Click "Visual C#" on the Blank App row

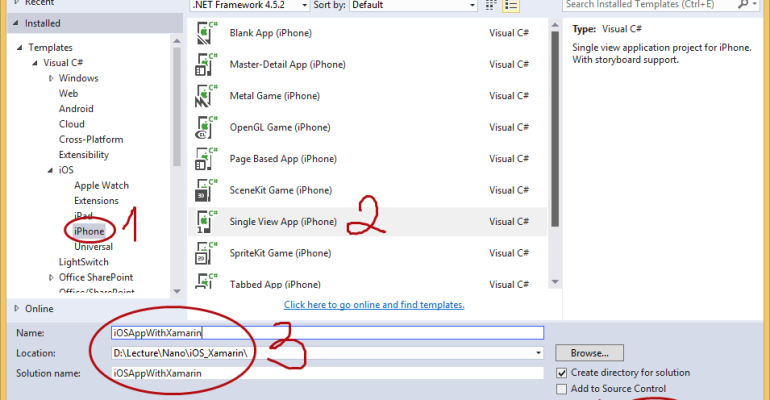click(509, 33)
